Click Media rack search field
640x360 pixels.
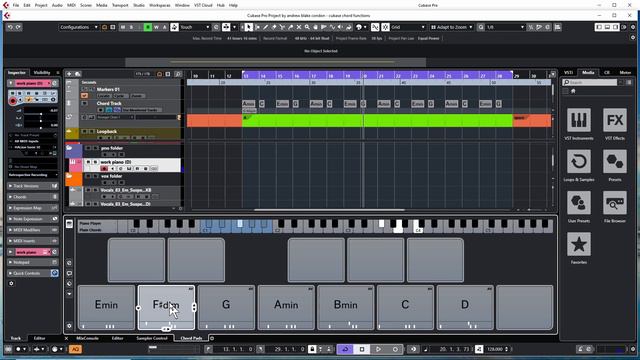pos(590,82)
